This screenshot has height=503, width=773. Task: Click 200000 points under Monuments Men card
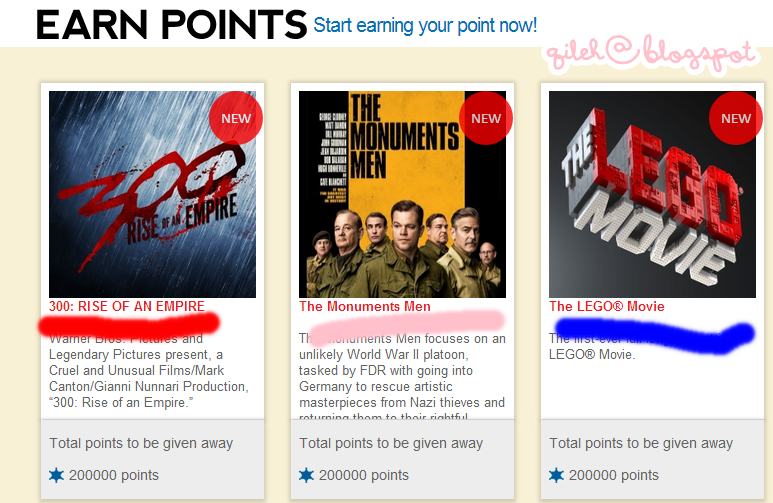(364, 475)
